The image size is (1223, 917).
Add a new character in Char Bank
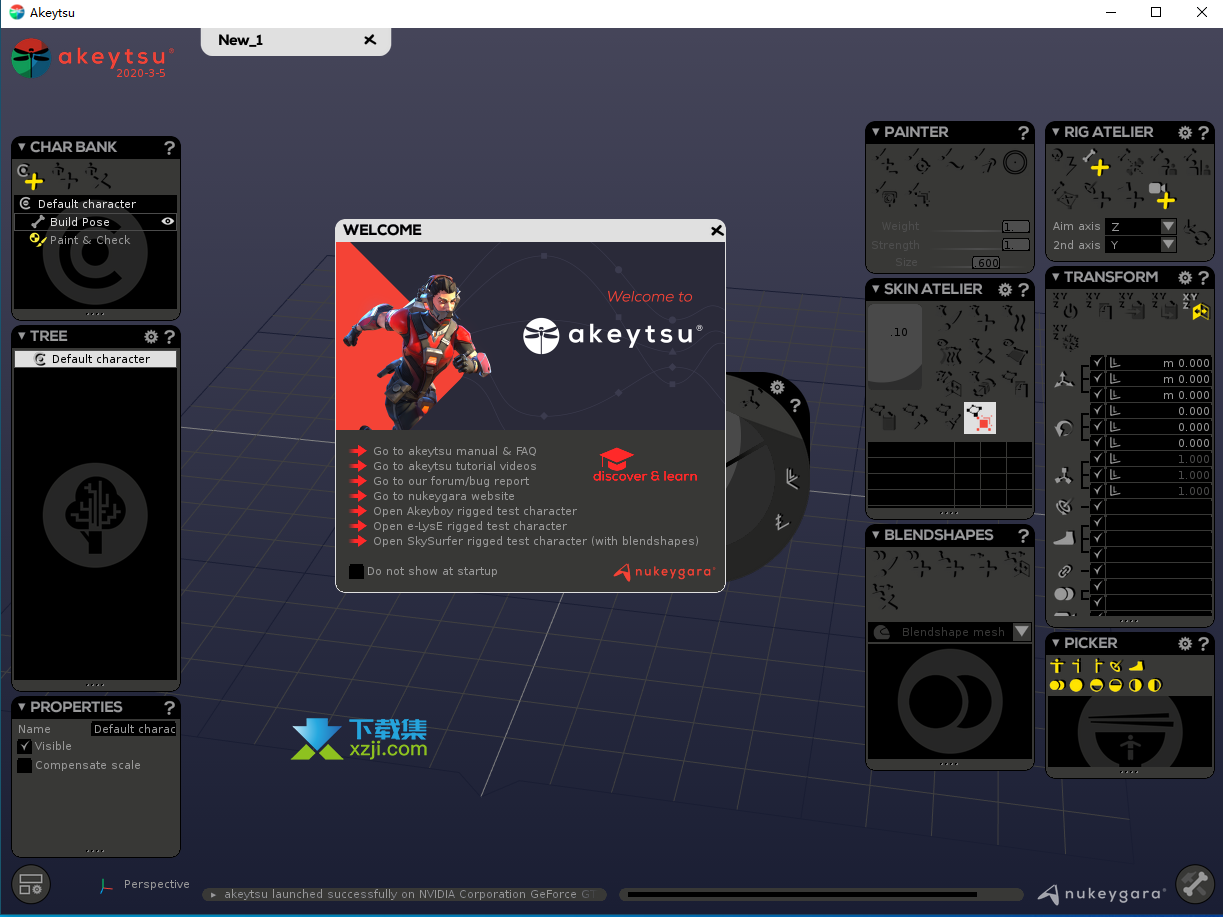point(31,177)
